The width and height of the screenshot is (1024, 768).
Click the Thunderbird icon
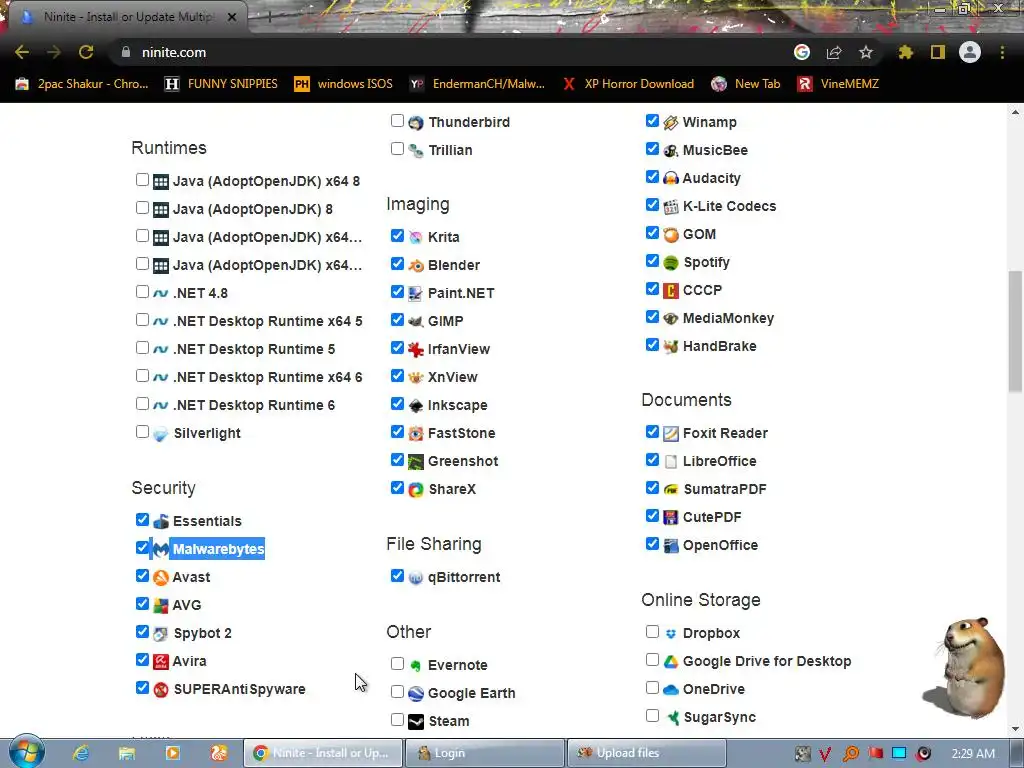416,122
